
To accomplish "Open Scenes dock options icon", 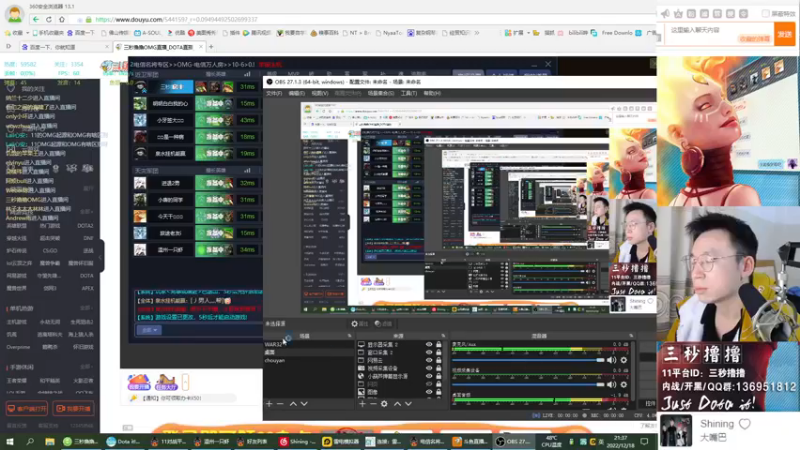I will click(349, 336).
